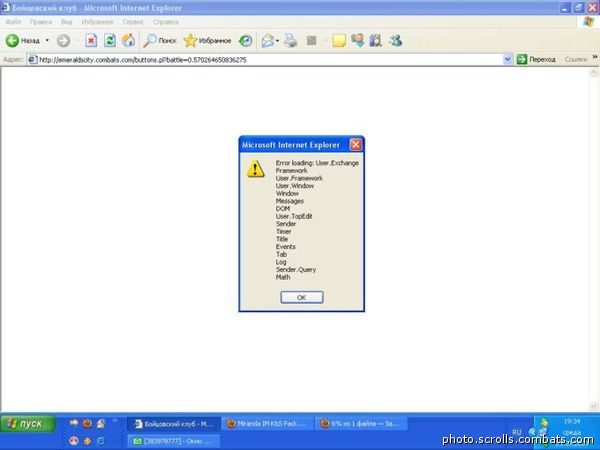
Task: Open the Сервис menu
Action: click(133, 22)
